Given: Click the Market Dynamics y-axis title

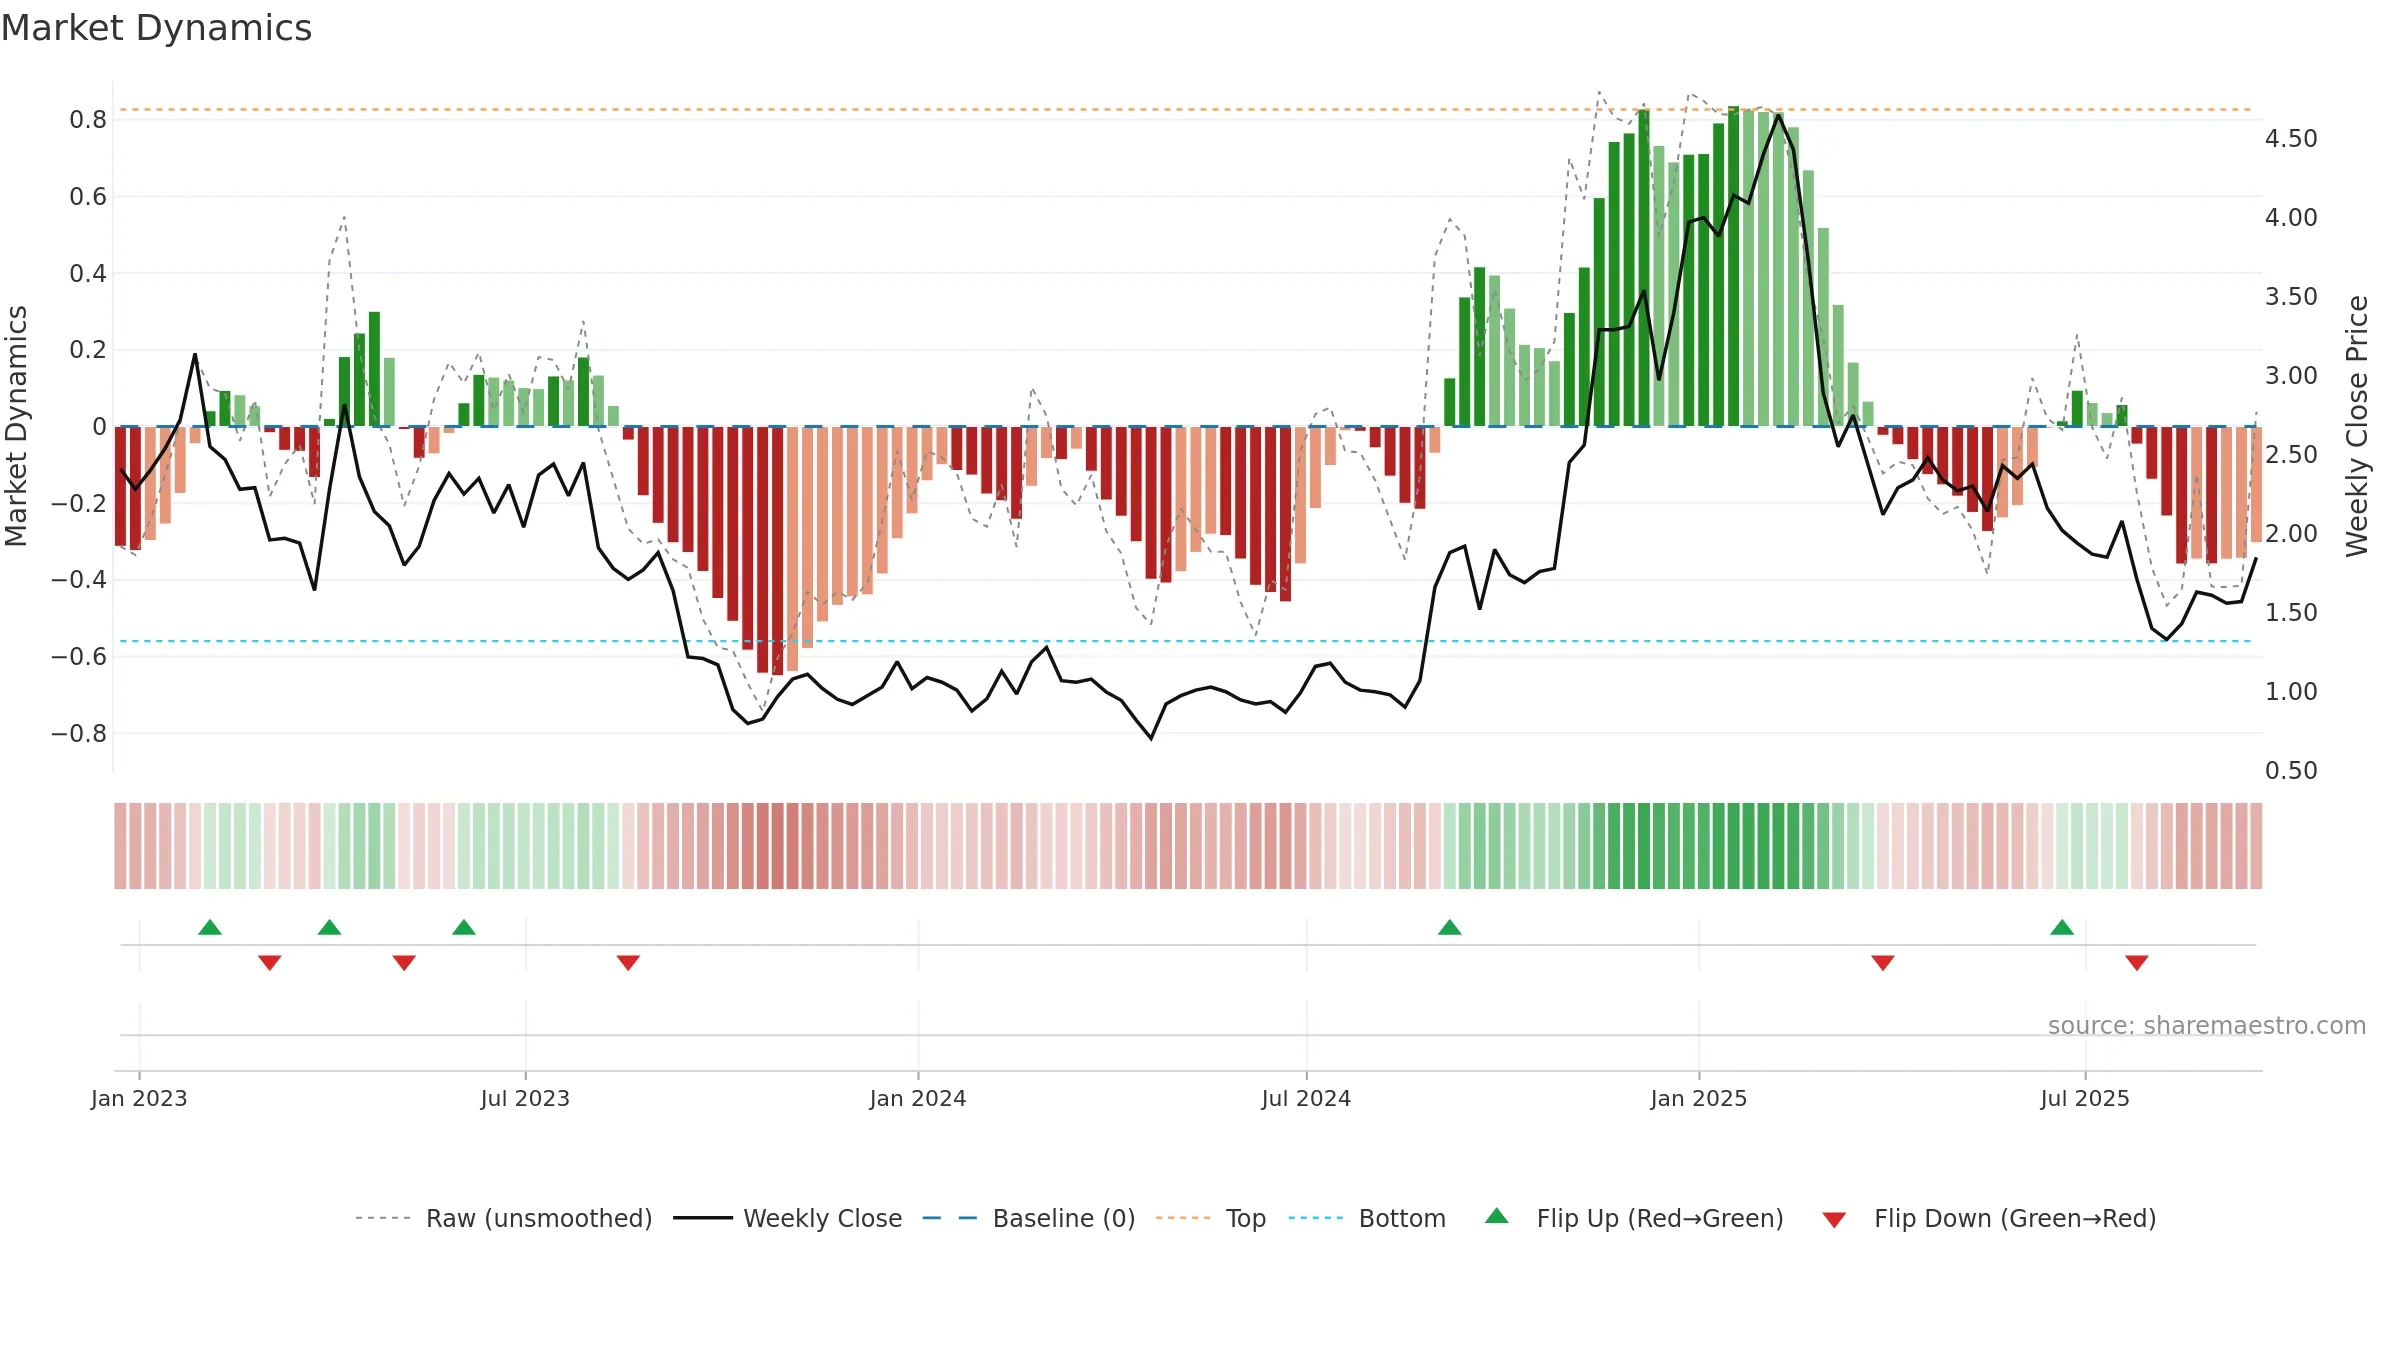Looking at the screenshot, I should pos(16,426).
